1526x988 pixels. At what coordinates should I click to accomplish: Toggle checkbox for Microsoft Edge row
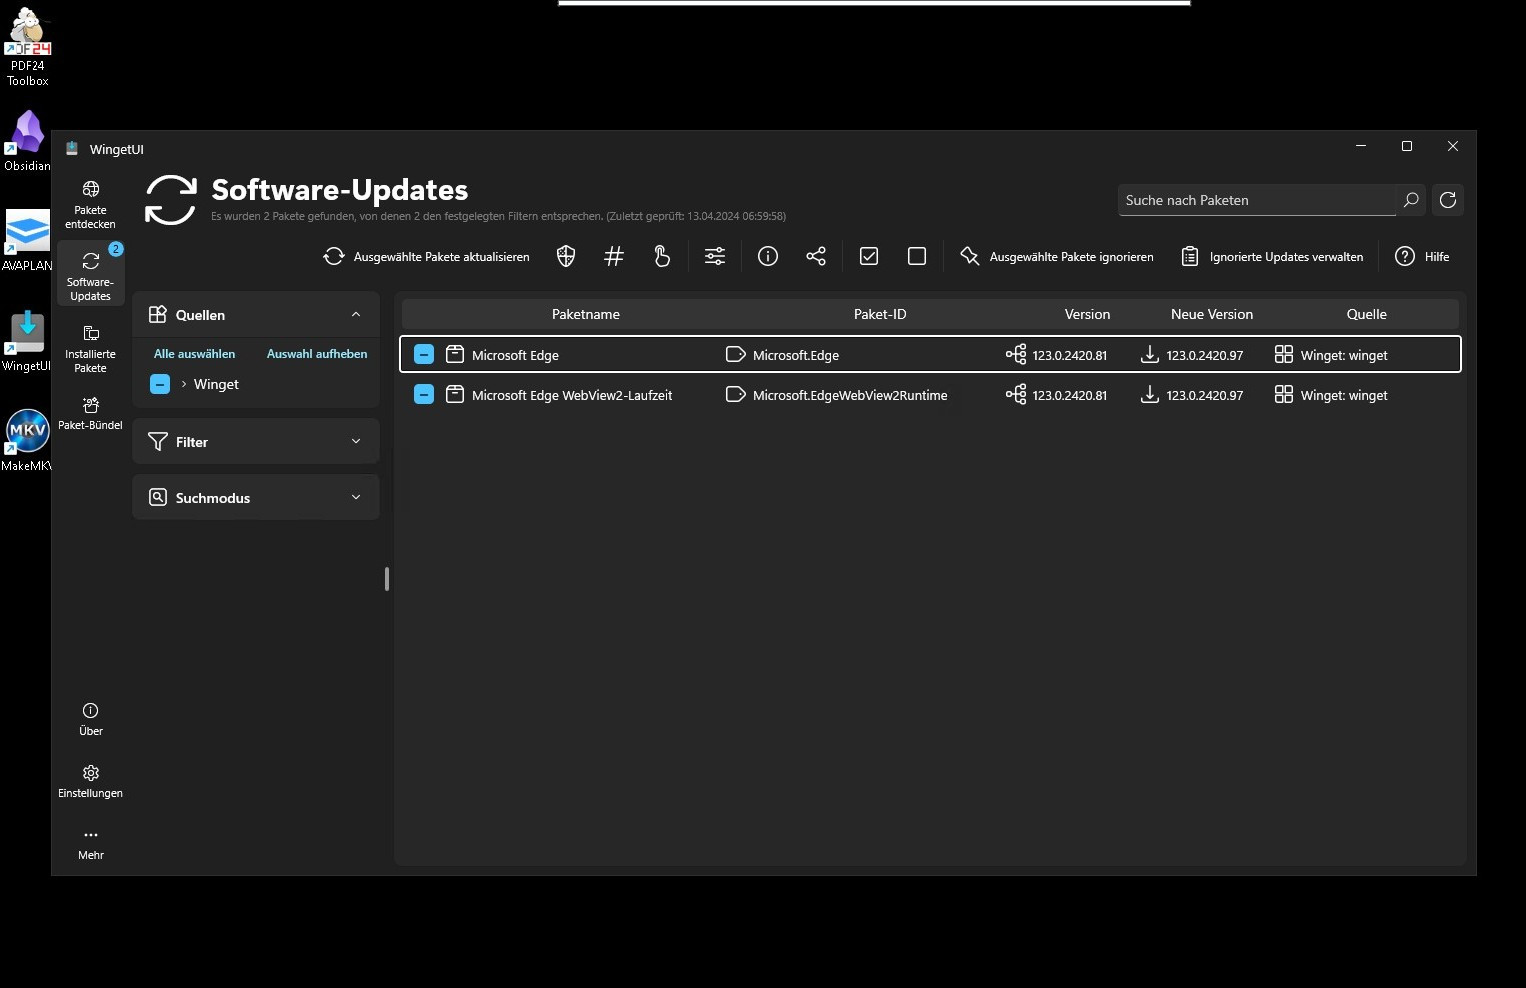click(x=424, y=354)
